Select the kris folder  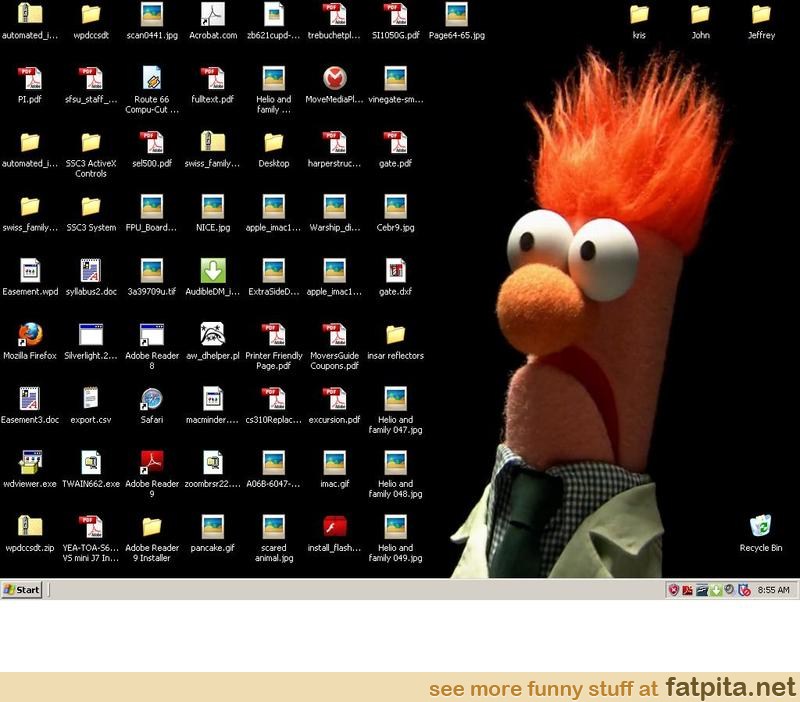click(x=639, y=14)
